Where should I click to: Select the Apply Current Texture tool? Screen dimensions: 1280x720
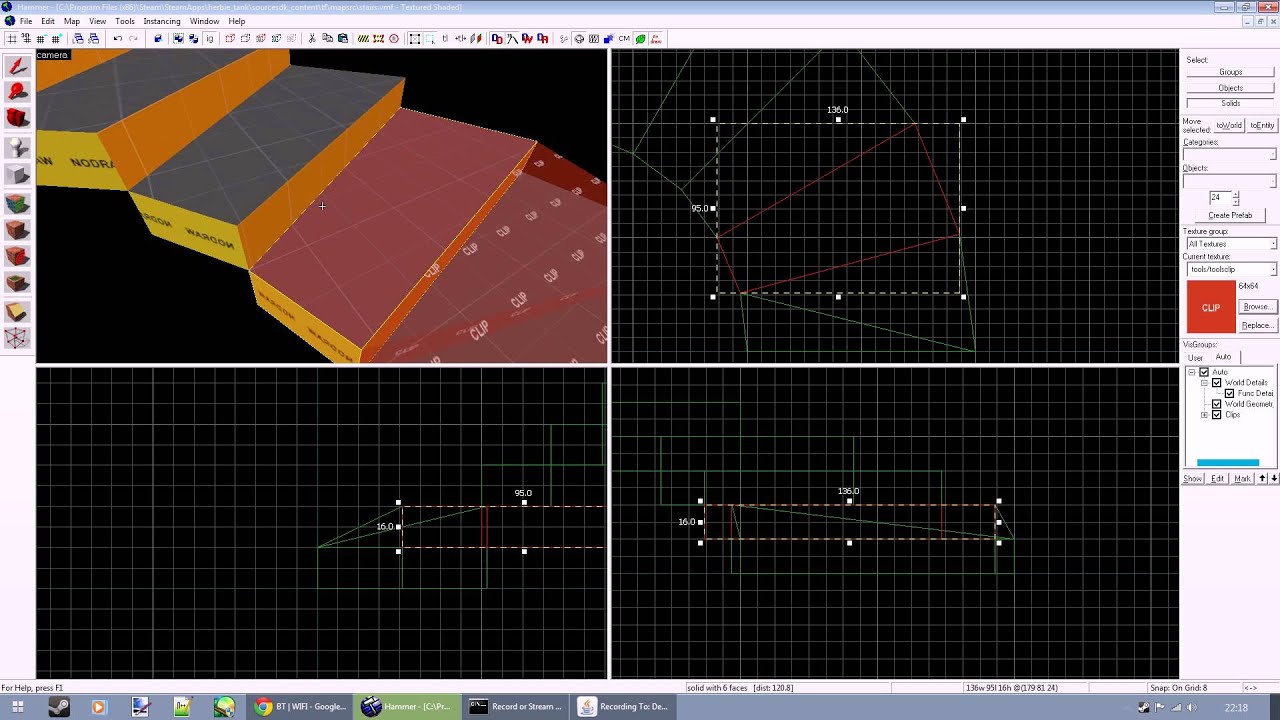coord(17,230)
